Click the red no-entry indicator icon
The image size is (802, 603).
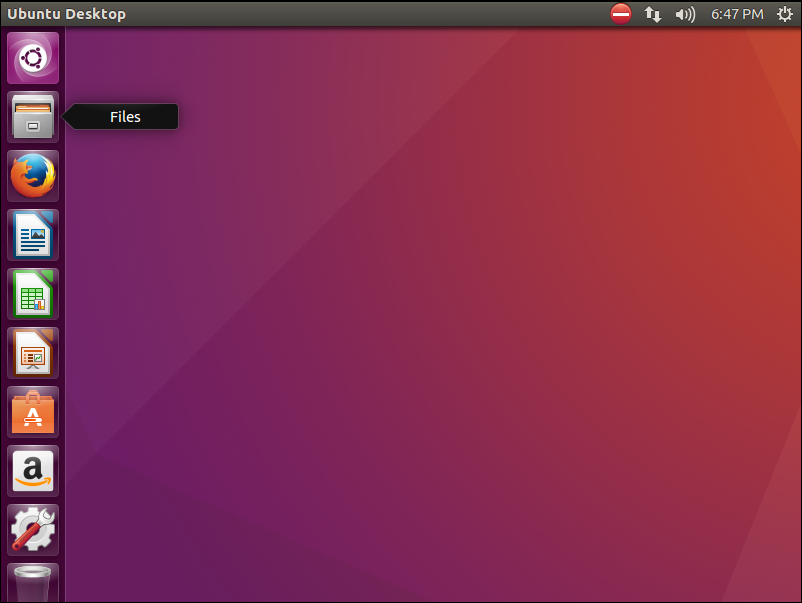click(x=621, y=14)
